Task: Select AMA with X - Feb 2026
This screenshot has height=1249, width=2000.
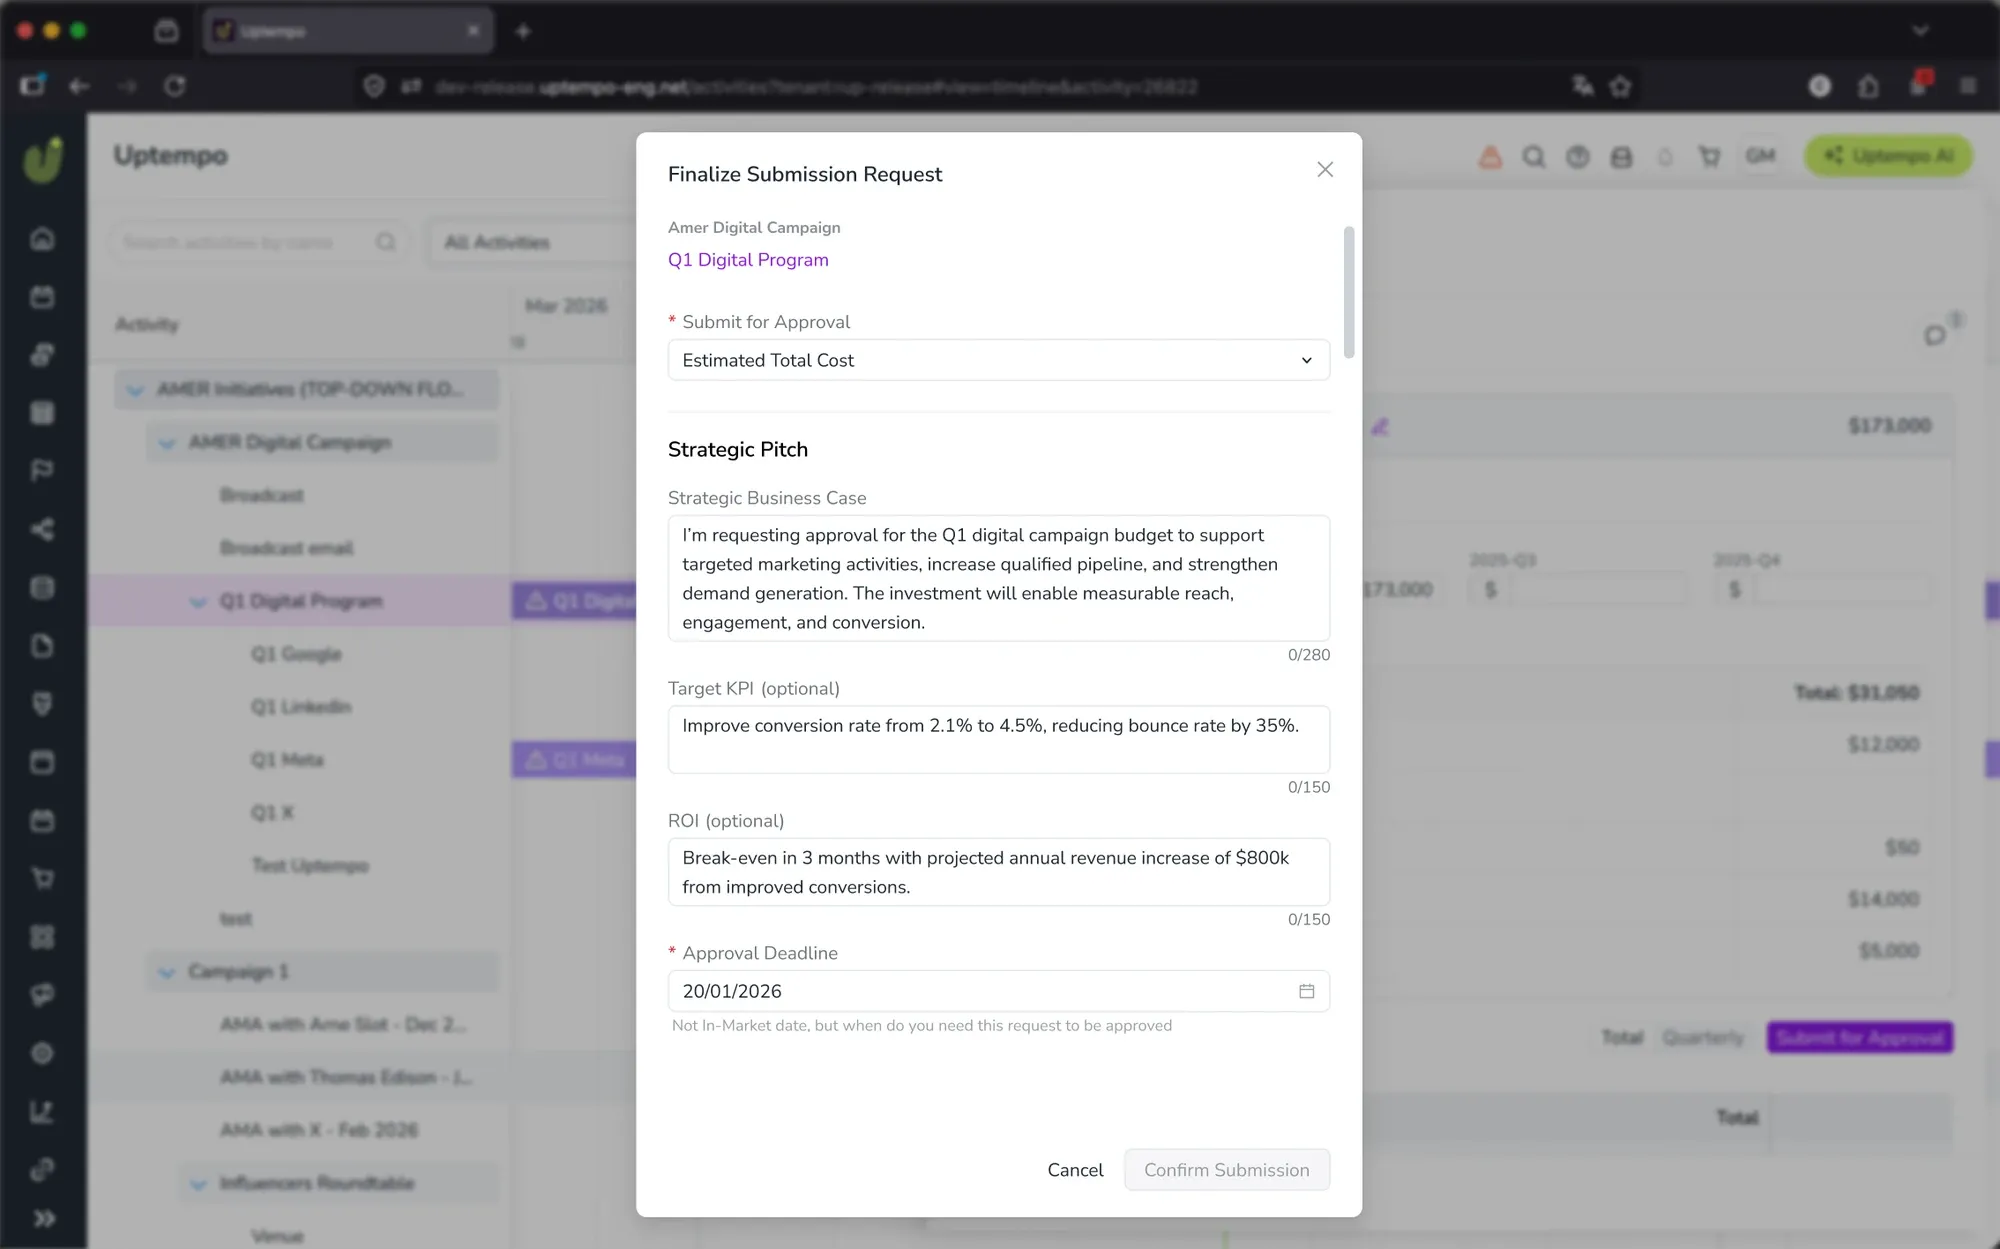Action: point(319,1130)
